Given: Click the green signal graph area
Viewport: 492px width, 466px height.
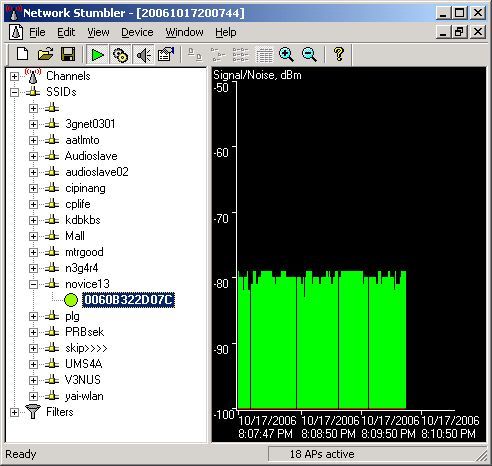Looking at the screenshot, I should coord(322,340).
